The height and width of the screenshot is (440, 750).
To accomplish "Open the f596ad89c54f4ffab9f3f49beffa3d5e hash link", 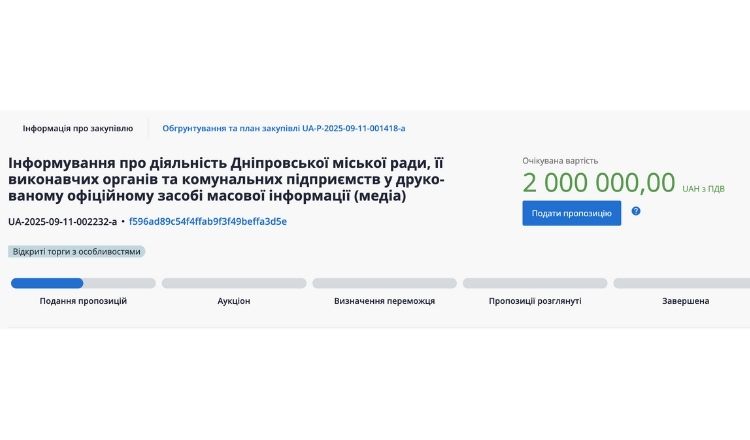I will point(208,221).
